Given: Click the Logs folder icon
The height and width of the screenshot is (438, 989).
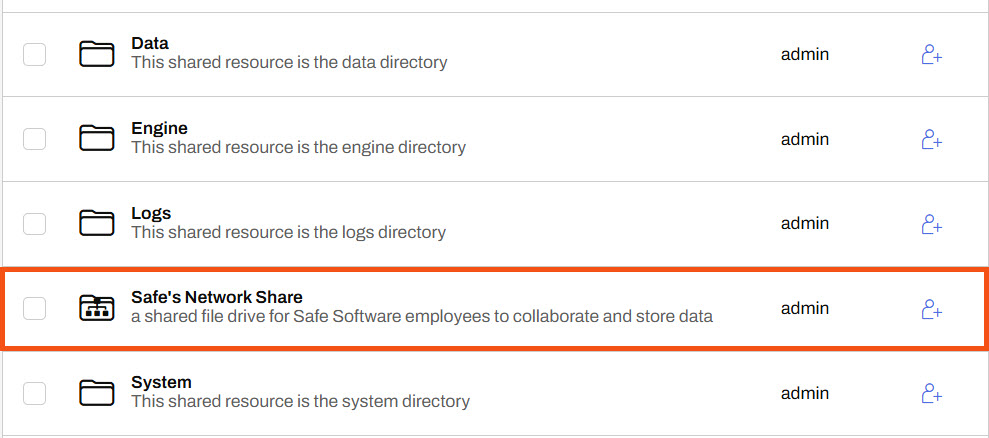Looking at the screenshot, I should click(x=97, y=223).
